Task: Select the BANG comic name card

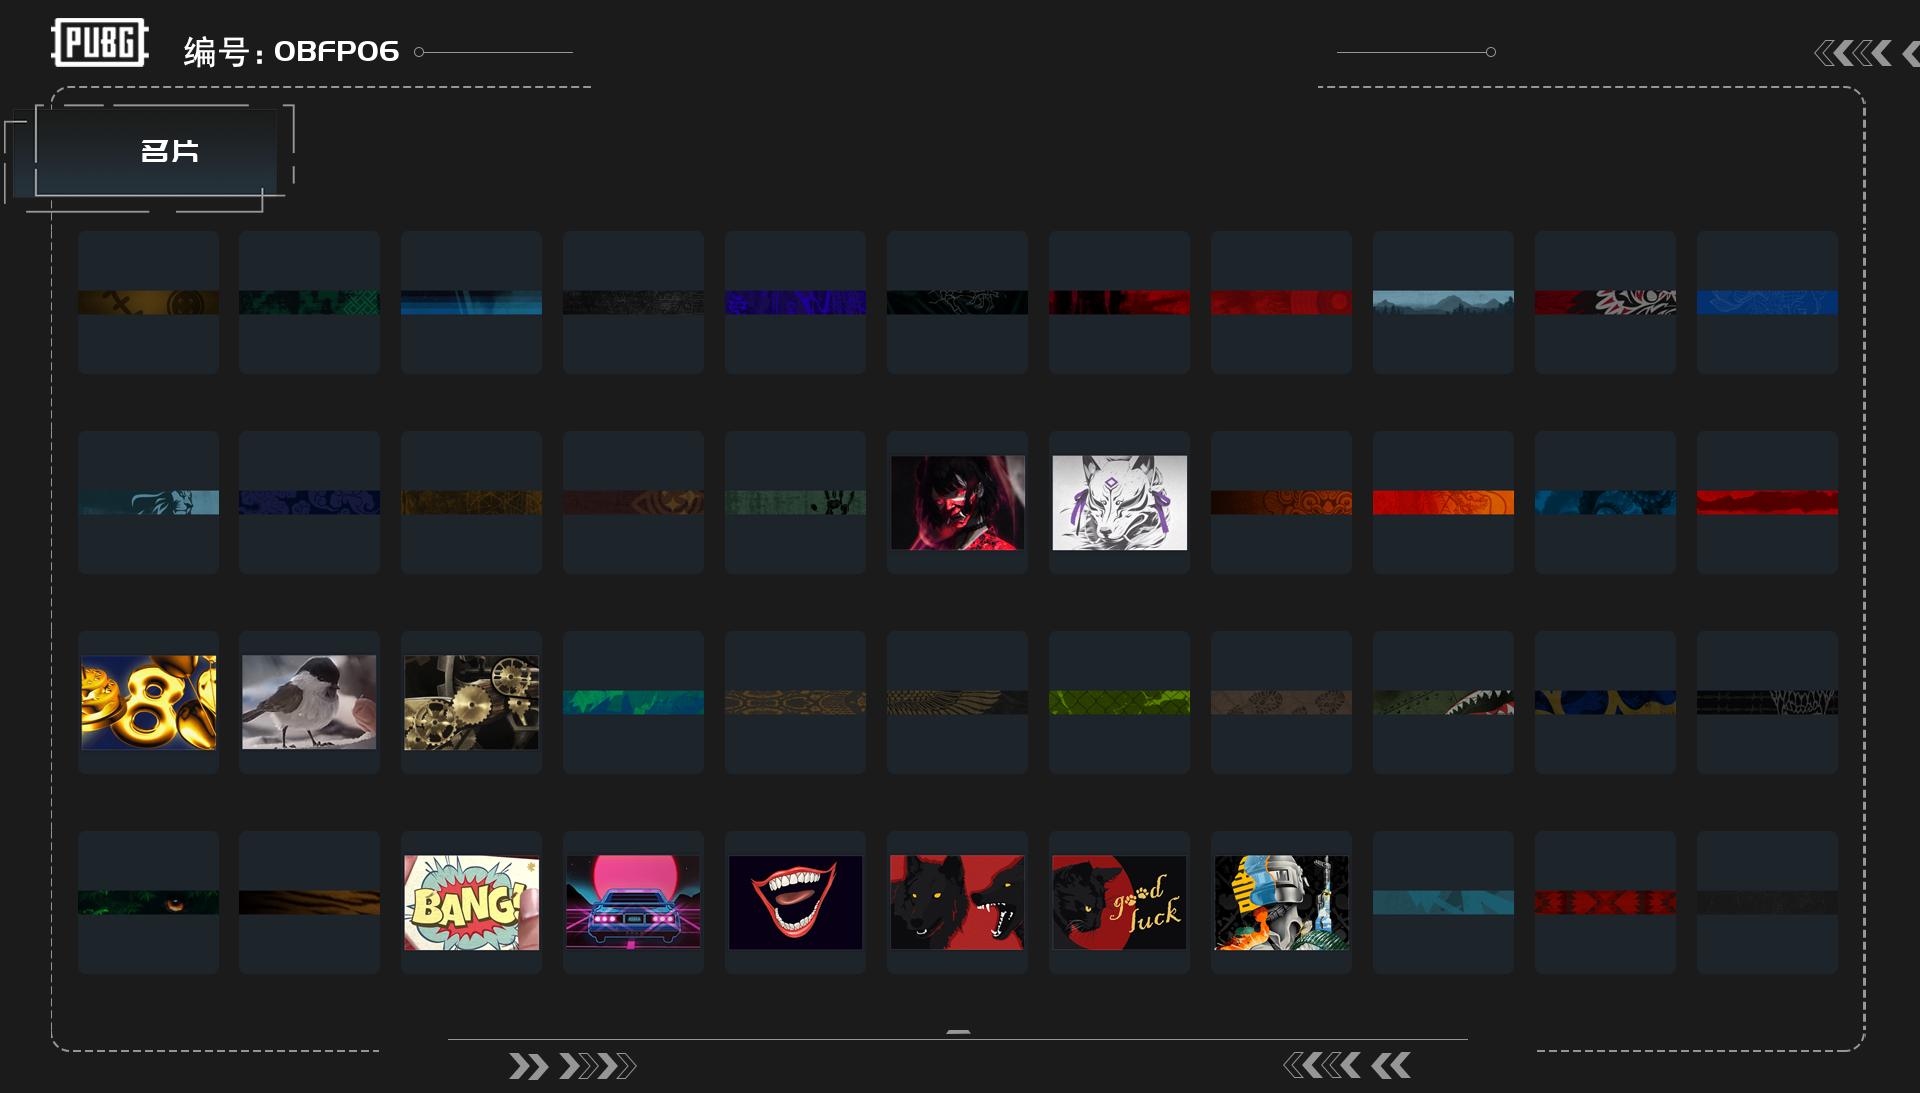Action: 471,902
